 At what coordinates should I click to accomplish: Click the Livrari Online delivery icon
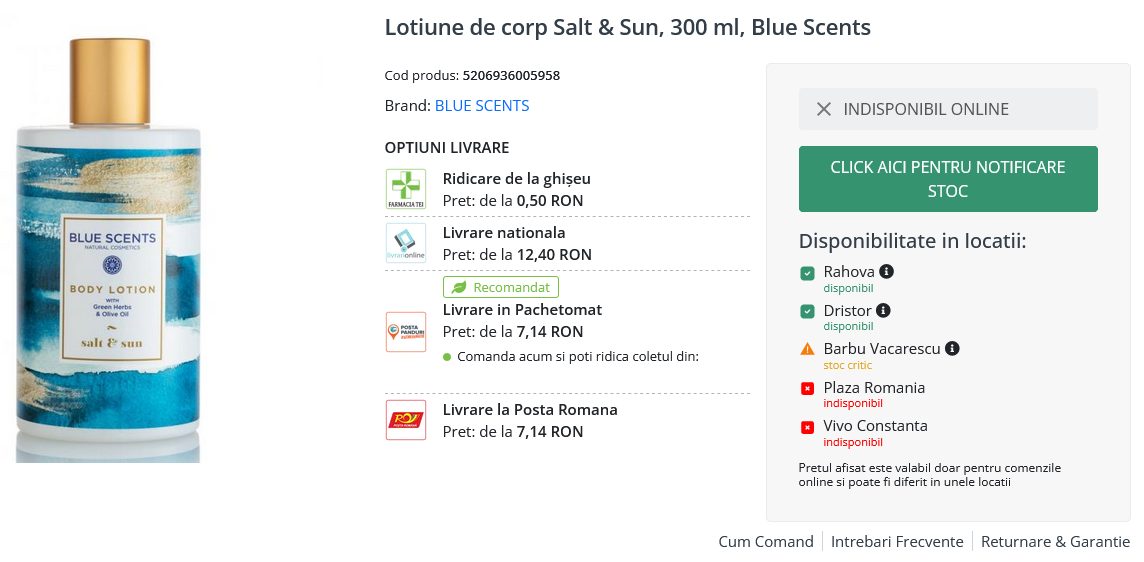point(406,243)
